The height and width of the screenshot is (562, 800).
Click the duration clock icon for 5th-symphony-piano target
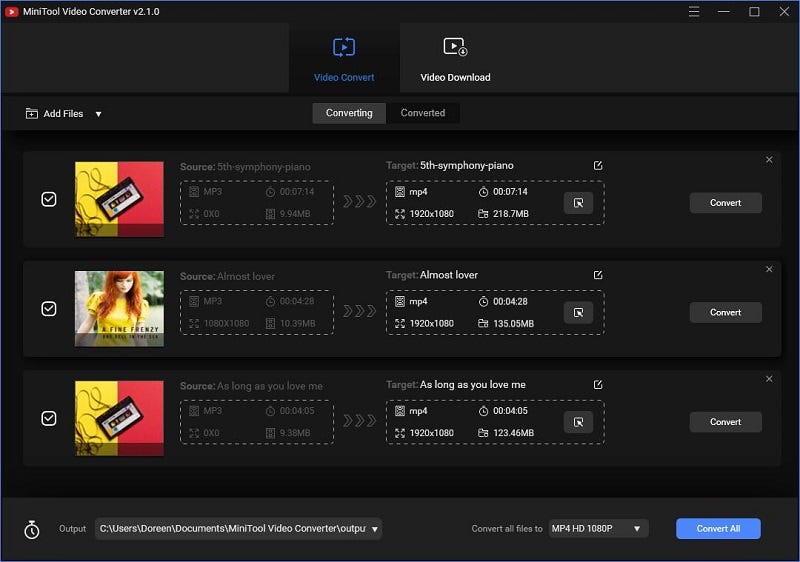(483, 192)
